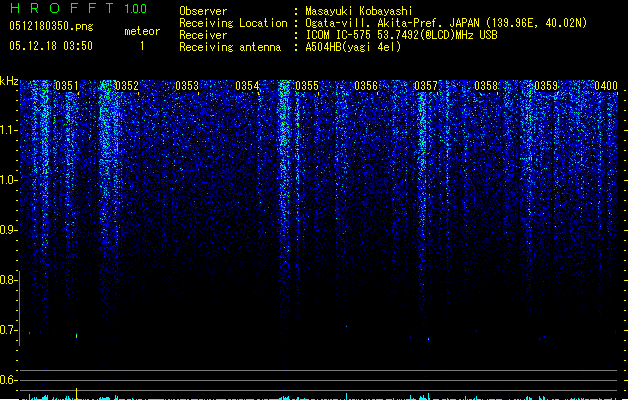The width and height of the screenshot is (629, 400).
Task: Click the 'meteor' count label
Action: pos(142,31)
